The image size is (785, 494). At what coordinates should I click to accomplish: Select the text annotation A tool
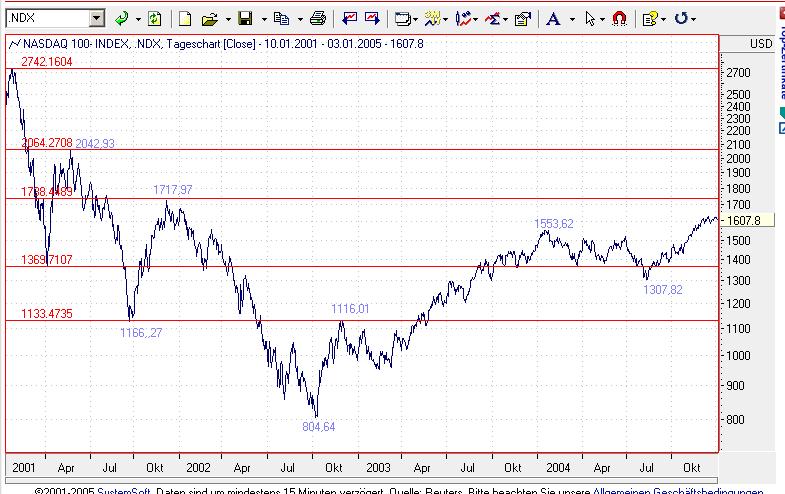point(553,19)
